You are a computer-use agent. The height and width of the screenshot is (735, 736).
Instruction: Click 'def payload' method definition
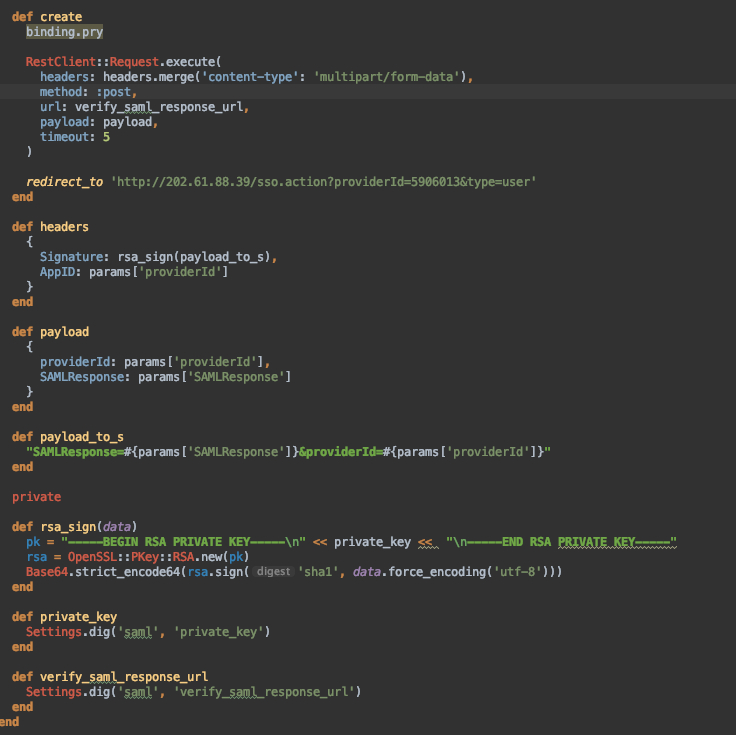50,332
